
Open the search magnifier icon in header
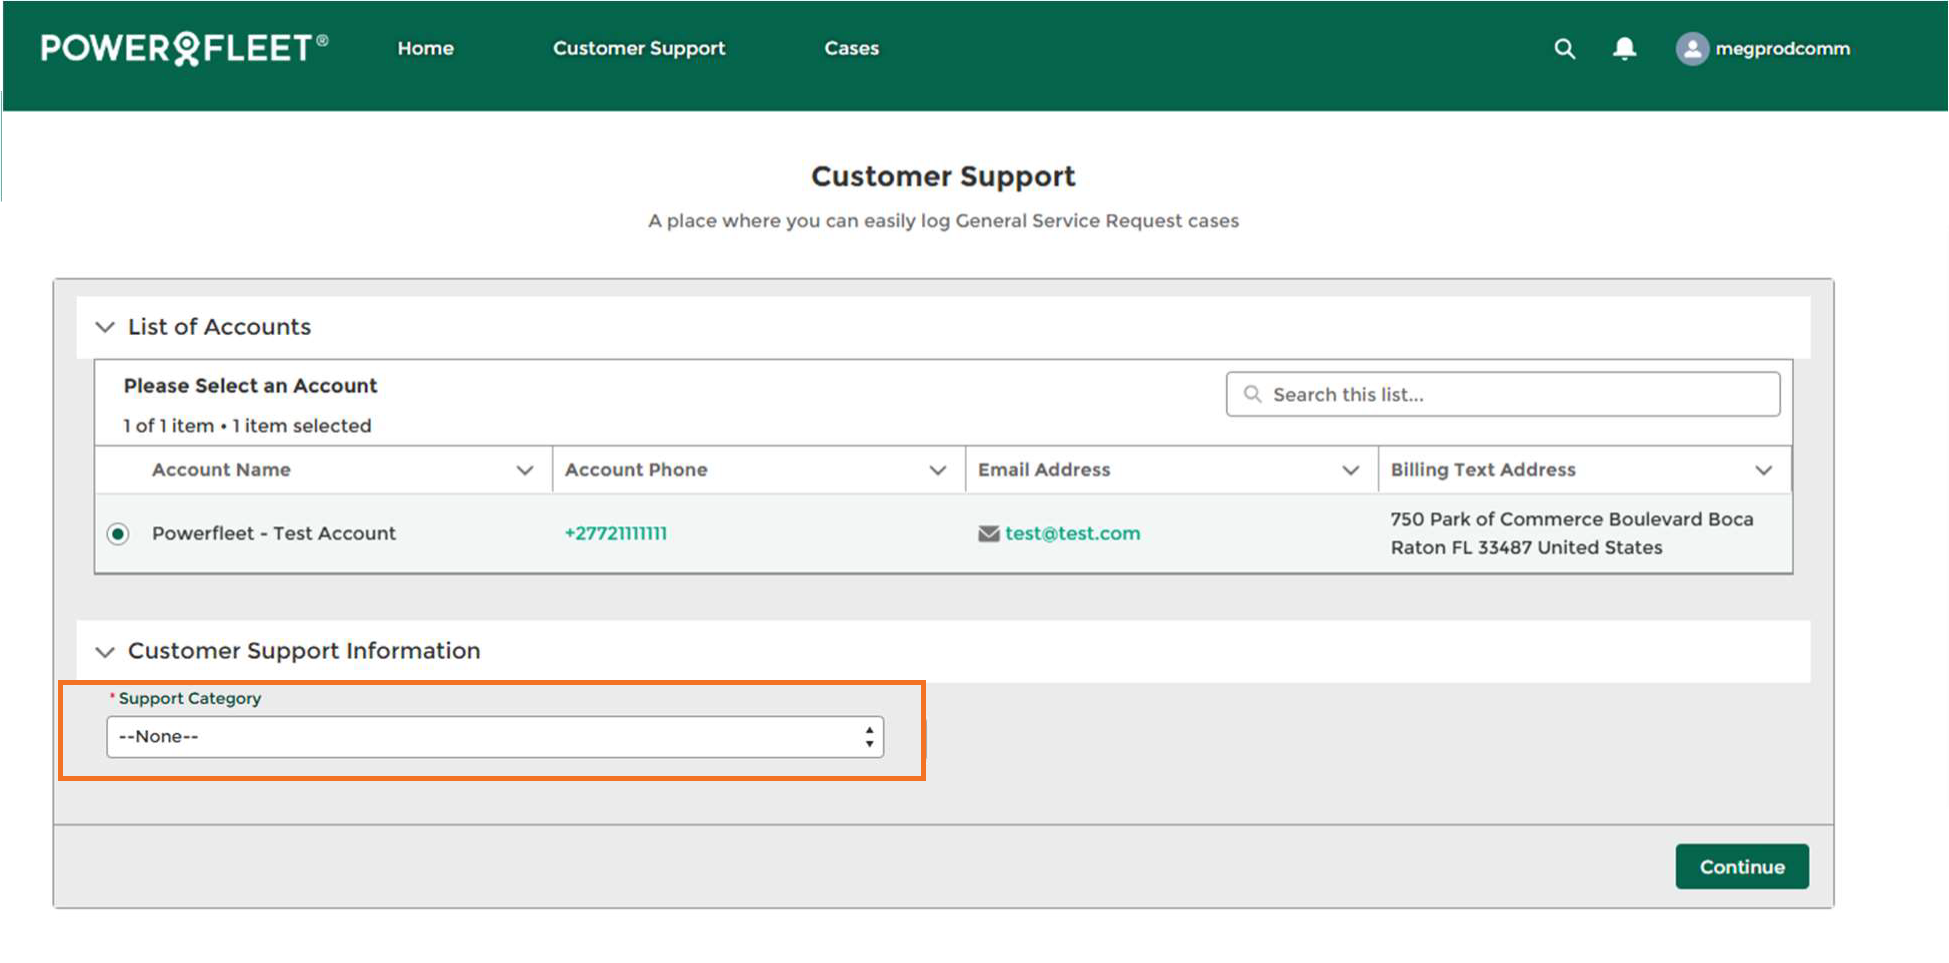click(1565, 48)
